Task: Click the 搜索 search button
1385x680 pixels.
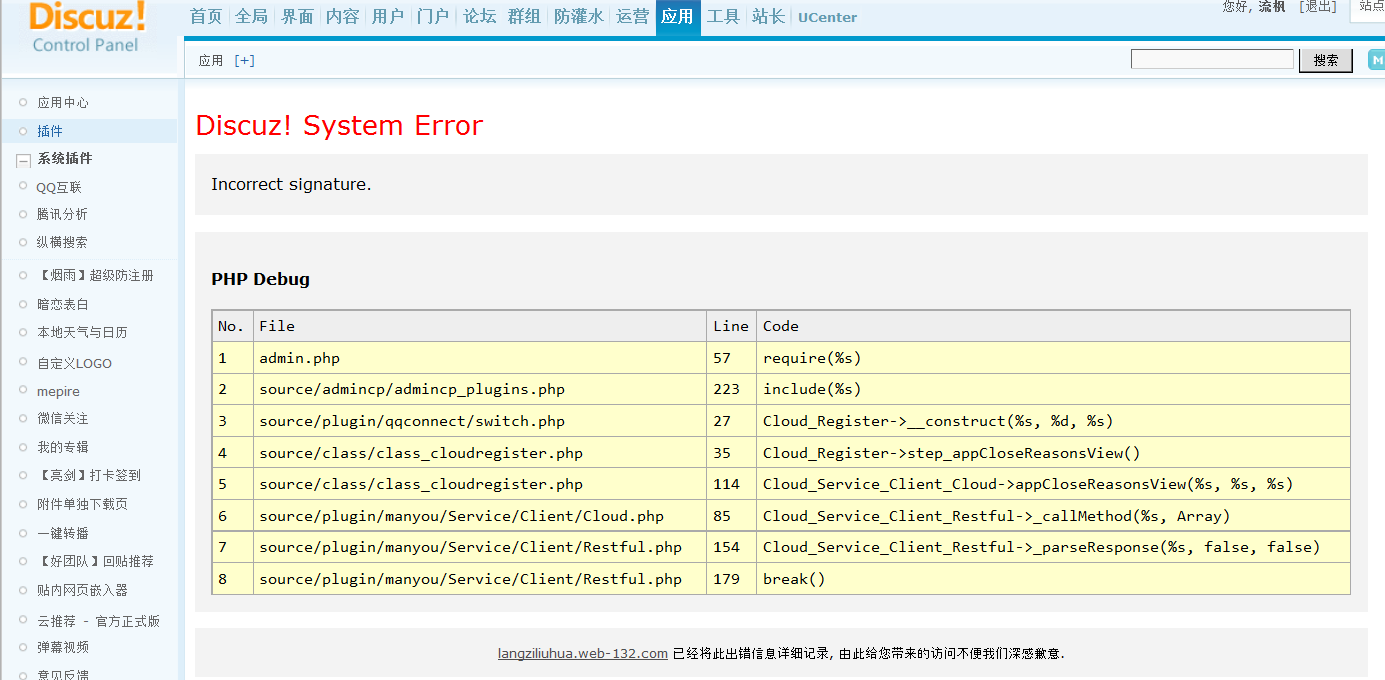Action: click(x=1326, y=60)
